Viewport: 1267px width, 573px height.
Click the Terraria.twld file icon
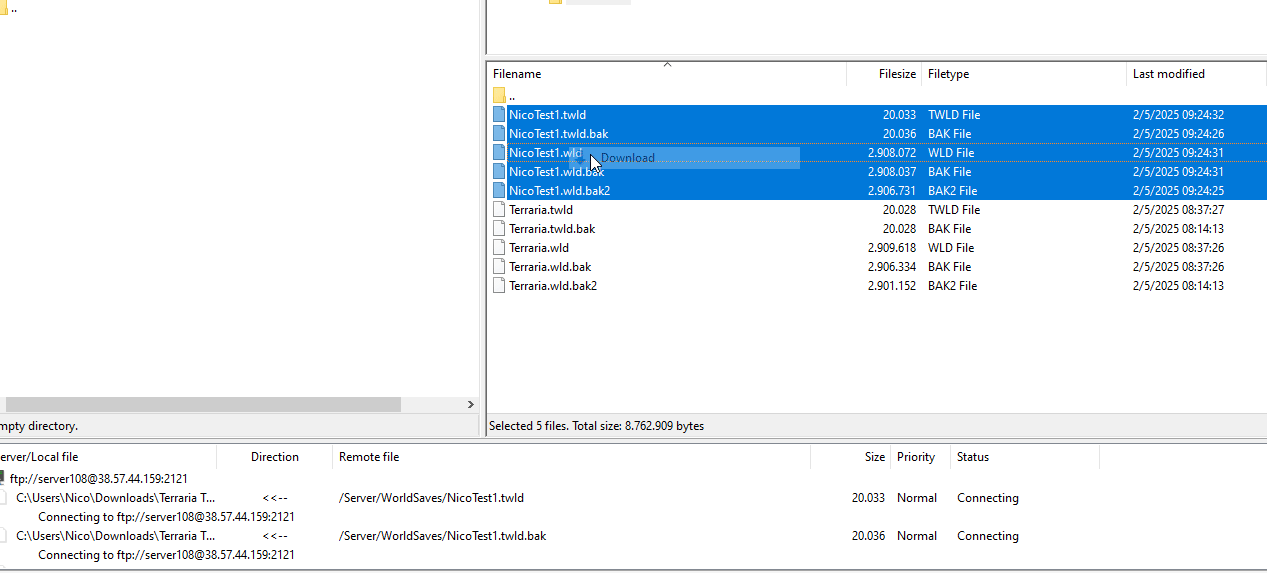(x=499, y=210)
